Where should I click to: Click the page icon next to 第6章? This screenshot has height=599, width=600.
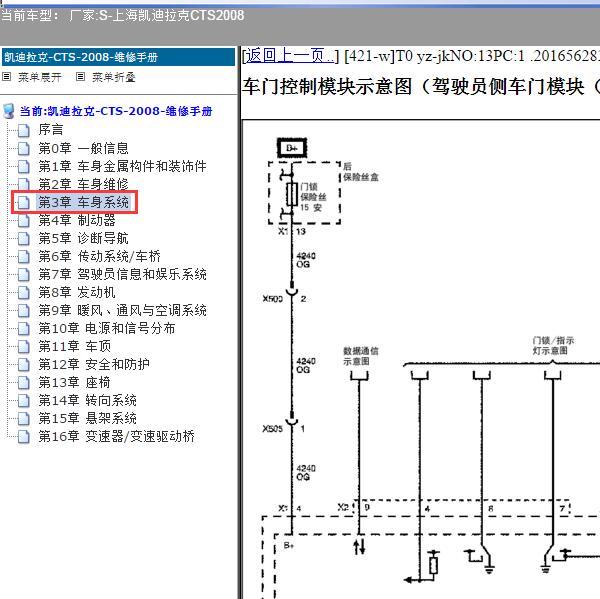(x=24, y=256)
